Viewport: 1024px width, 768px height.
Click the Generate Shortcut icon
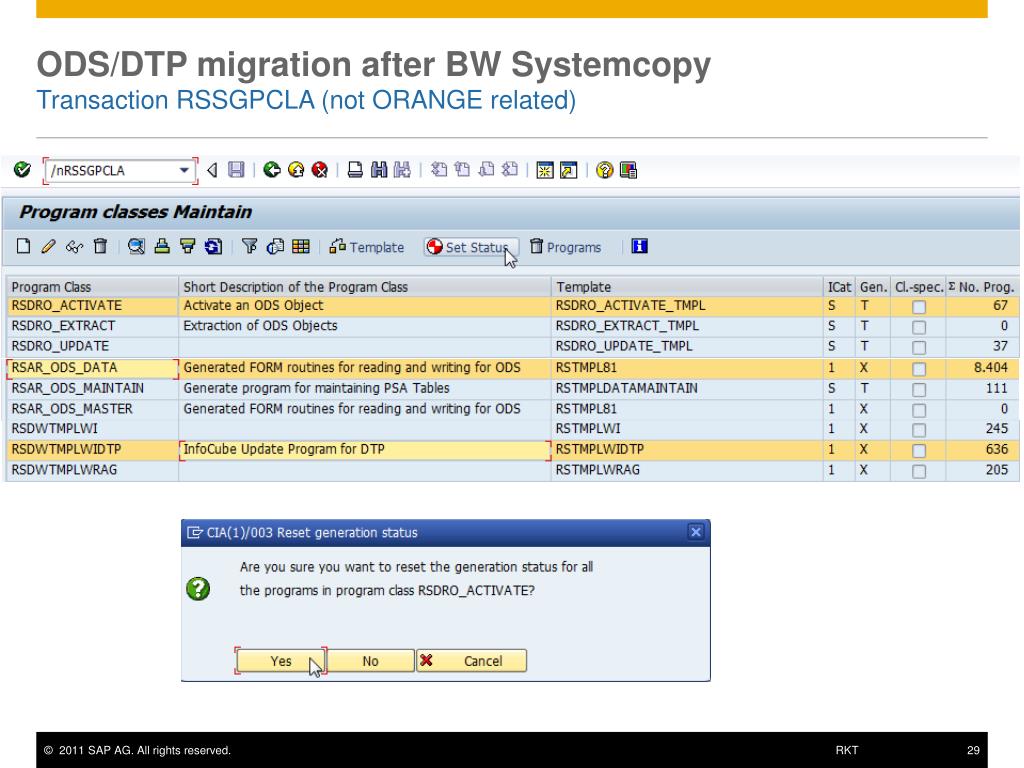(569, 170)
